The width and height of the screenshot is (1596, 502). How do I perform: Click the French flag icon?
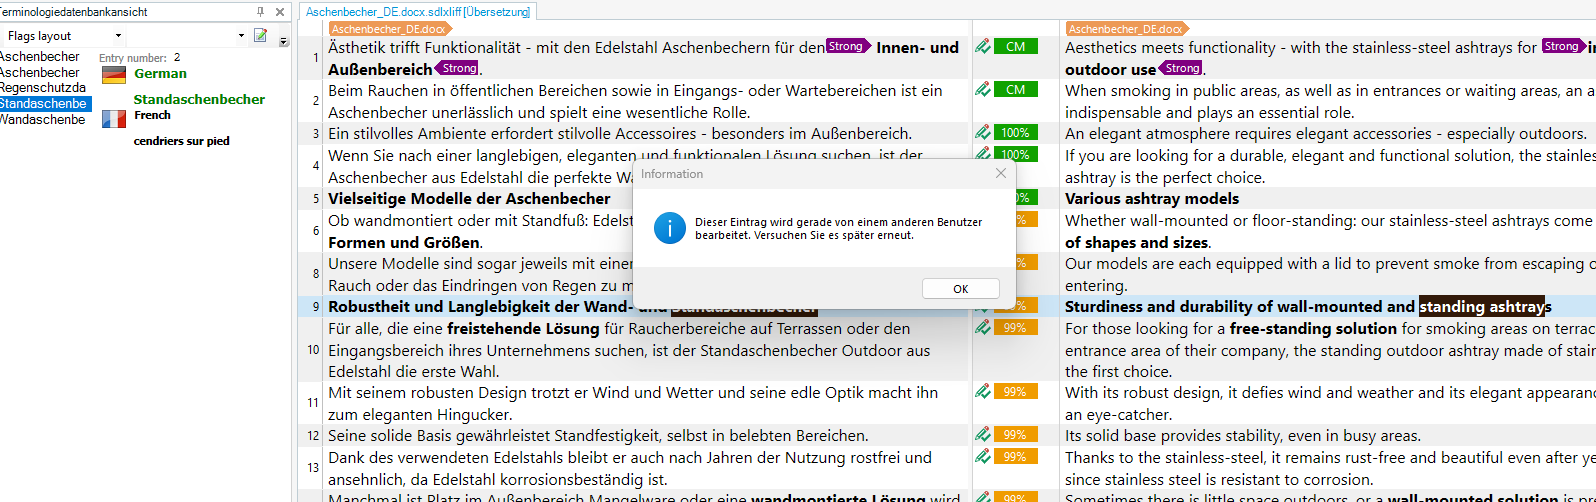tap(114, 119)
